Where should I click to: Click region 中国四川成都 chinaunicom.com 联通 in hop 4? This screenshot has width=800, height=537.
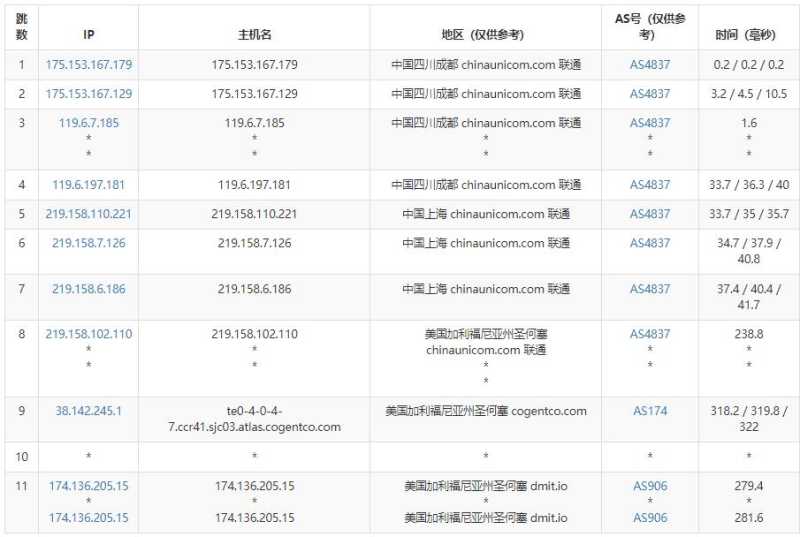coord(486,185)
